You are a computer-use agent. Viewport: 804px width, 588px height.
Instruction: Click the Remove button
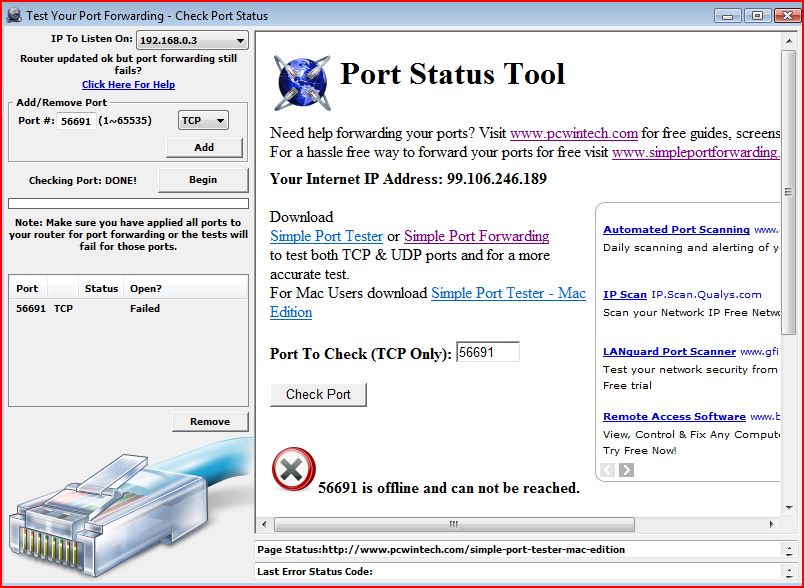[x=210, y=421]
